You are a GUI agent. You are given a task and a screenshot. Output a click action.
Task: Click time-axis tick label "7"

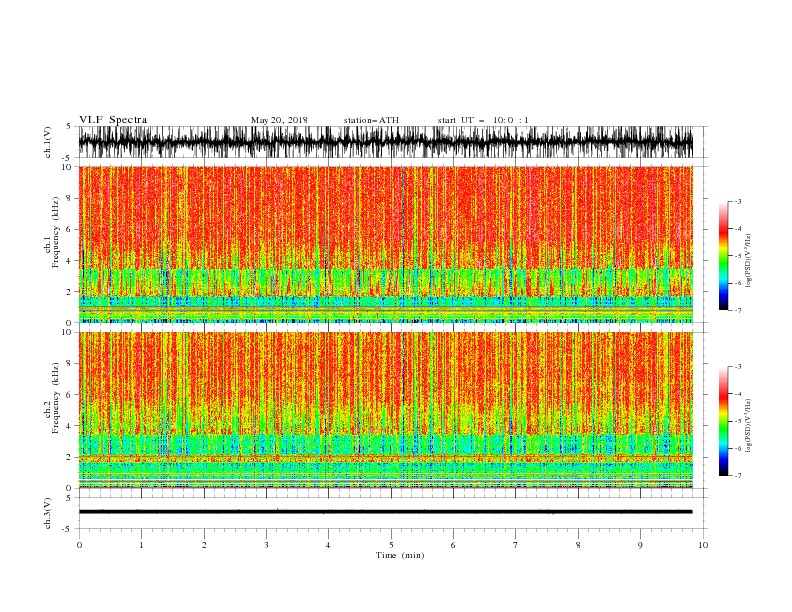point(516,545)
